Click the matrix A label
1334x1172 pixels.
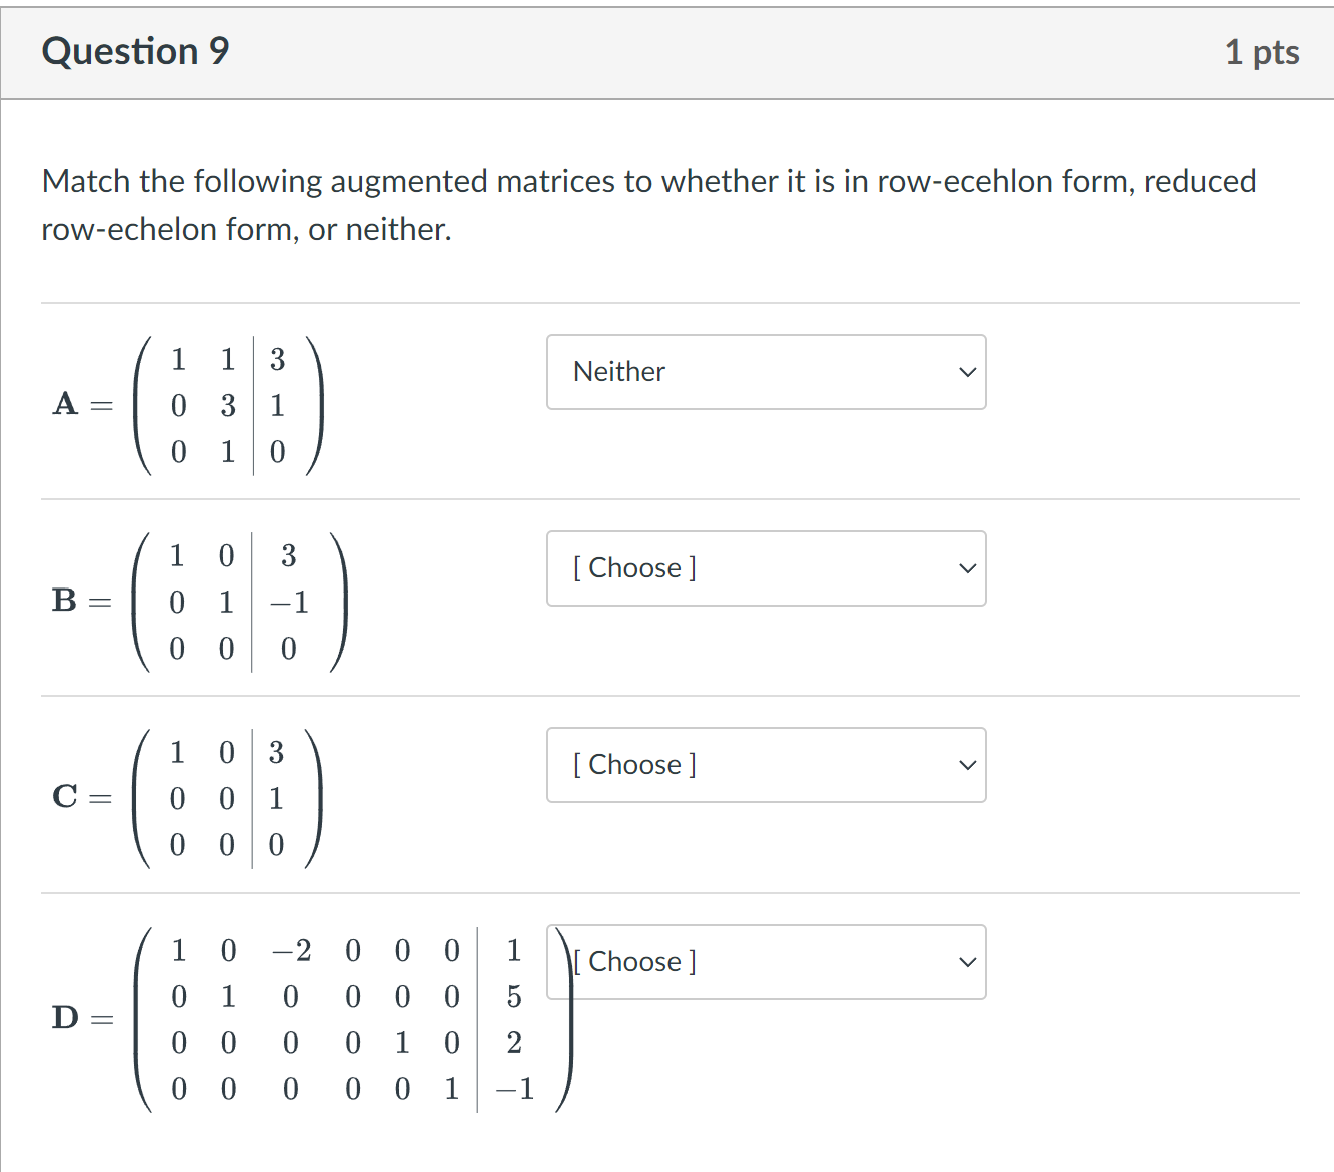point(66,405)
